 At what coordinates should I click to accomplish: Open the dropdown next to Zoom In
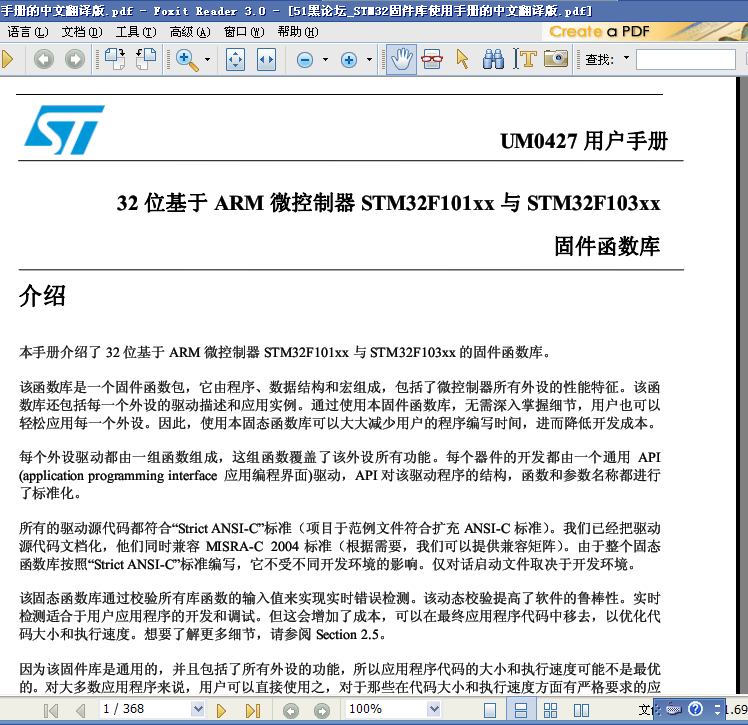[369, 60]
